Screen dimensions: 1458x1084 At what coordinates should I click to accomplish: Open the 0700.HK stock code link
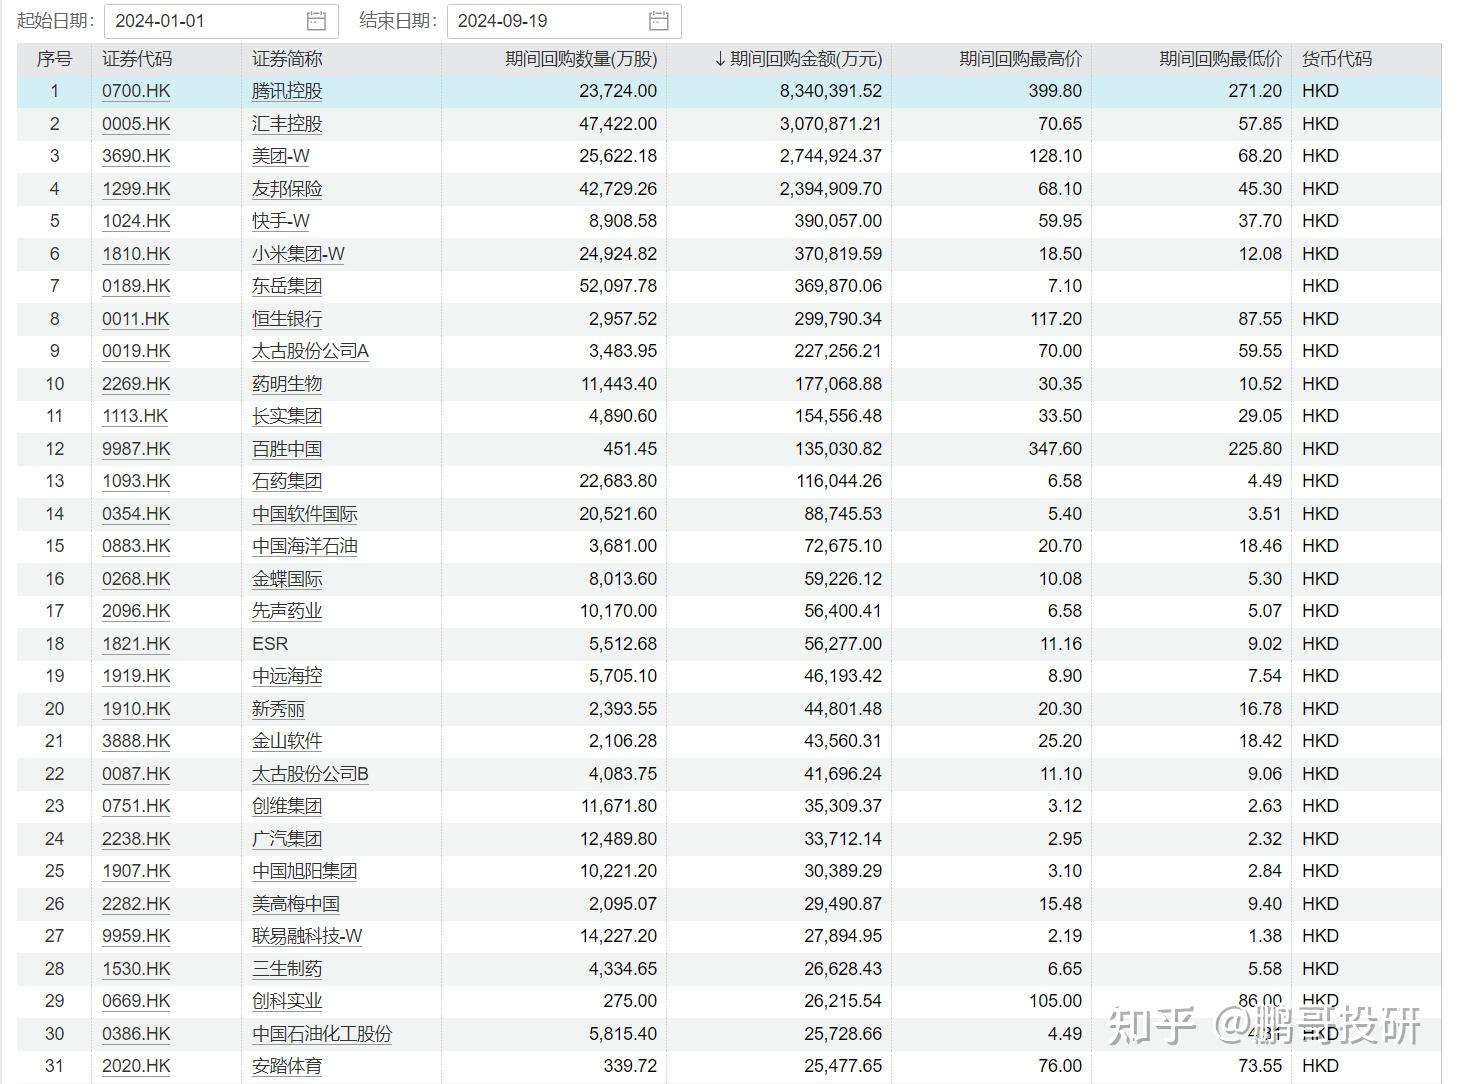(x=134, y=91)
